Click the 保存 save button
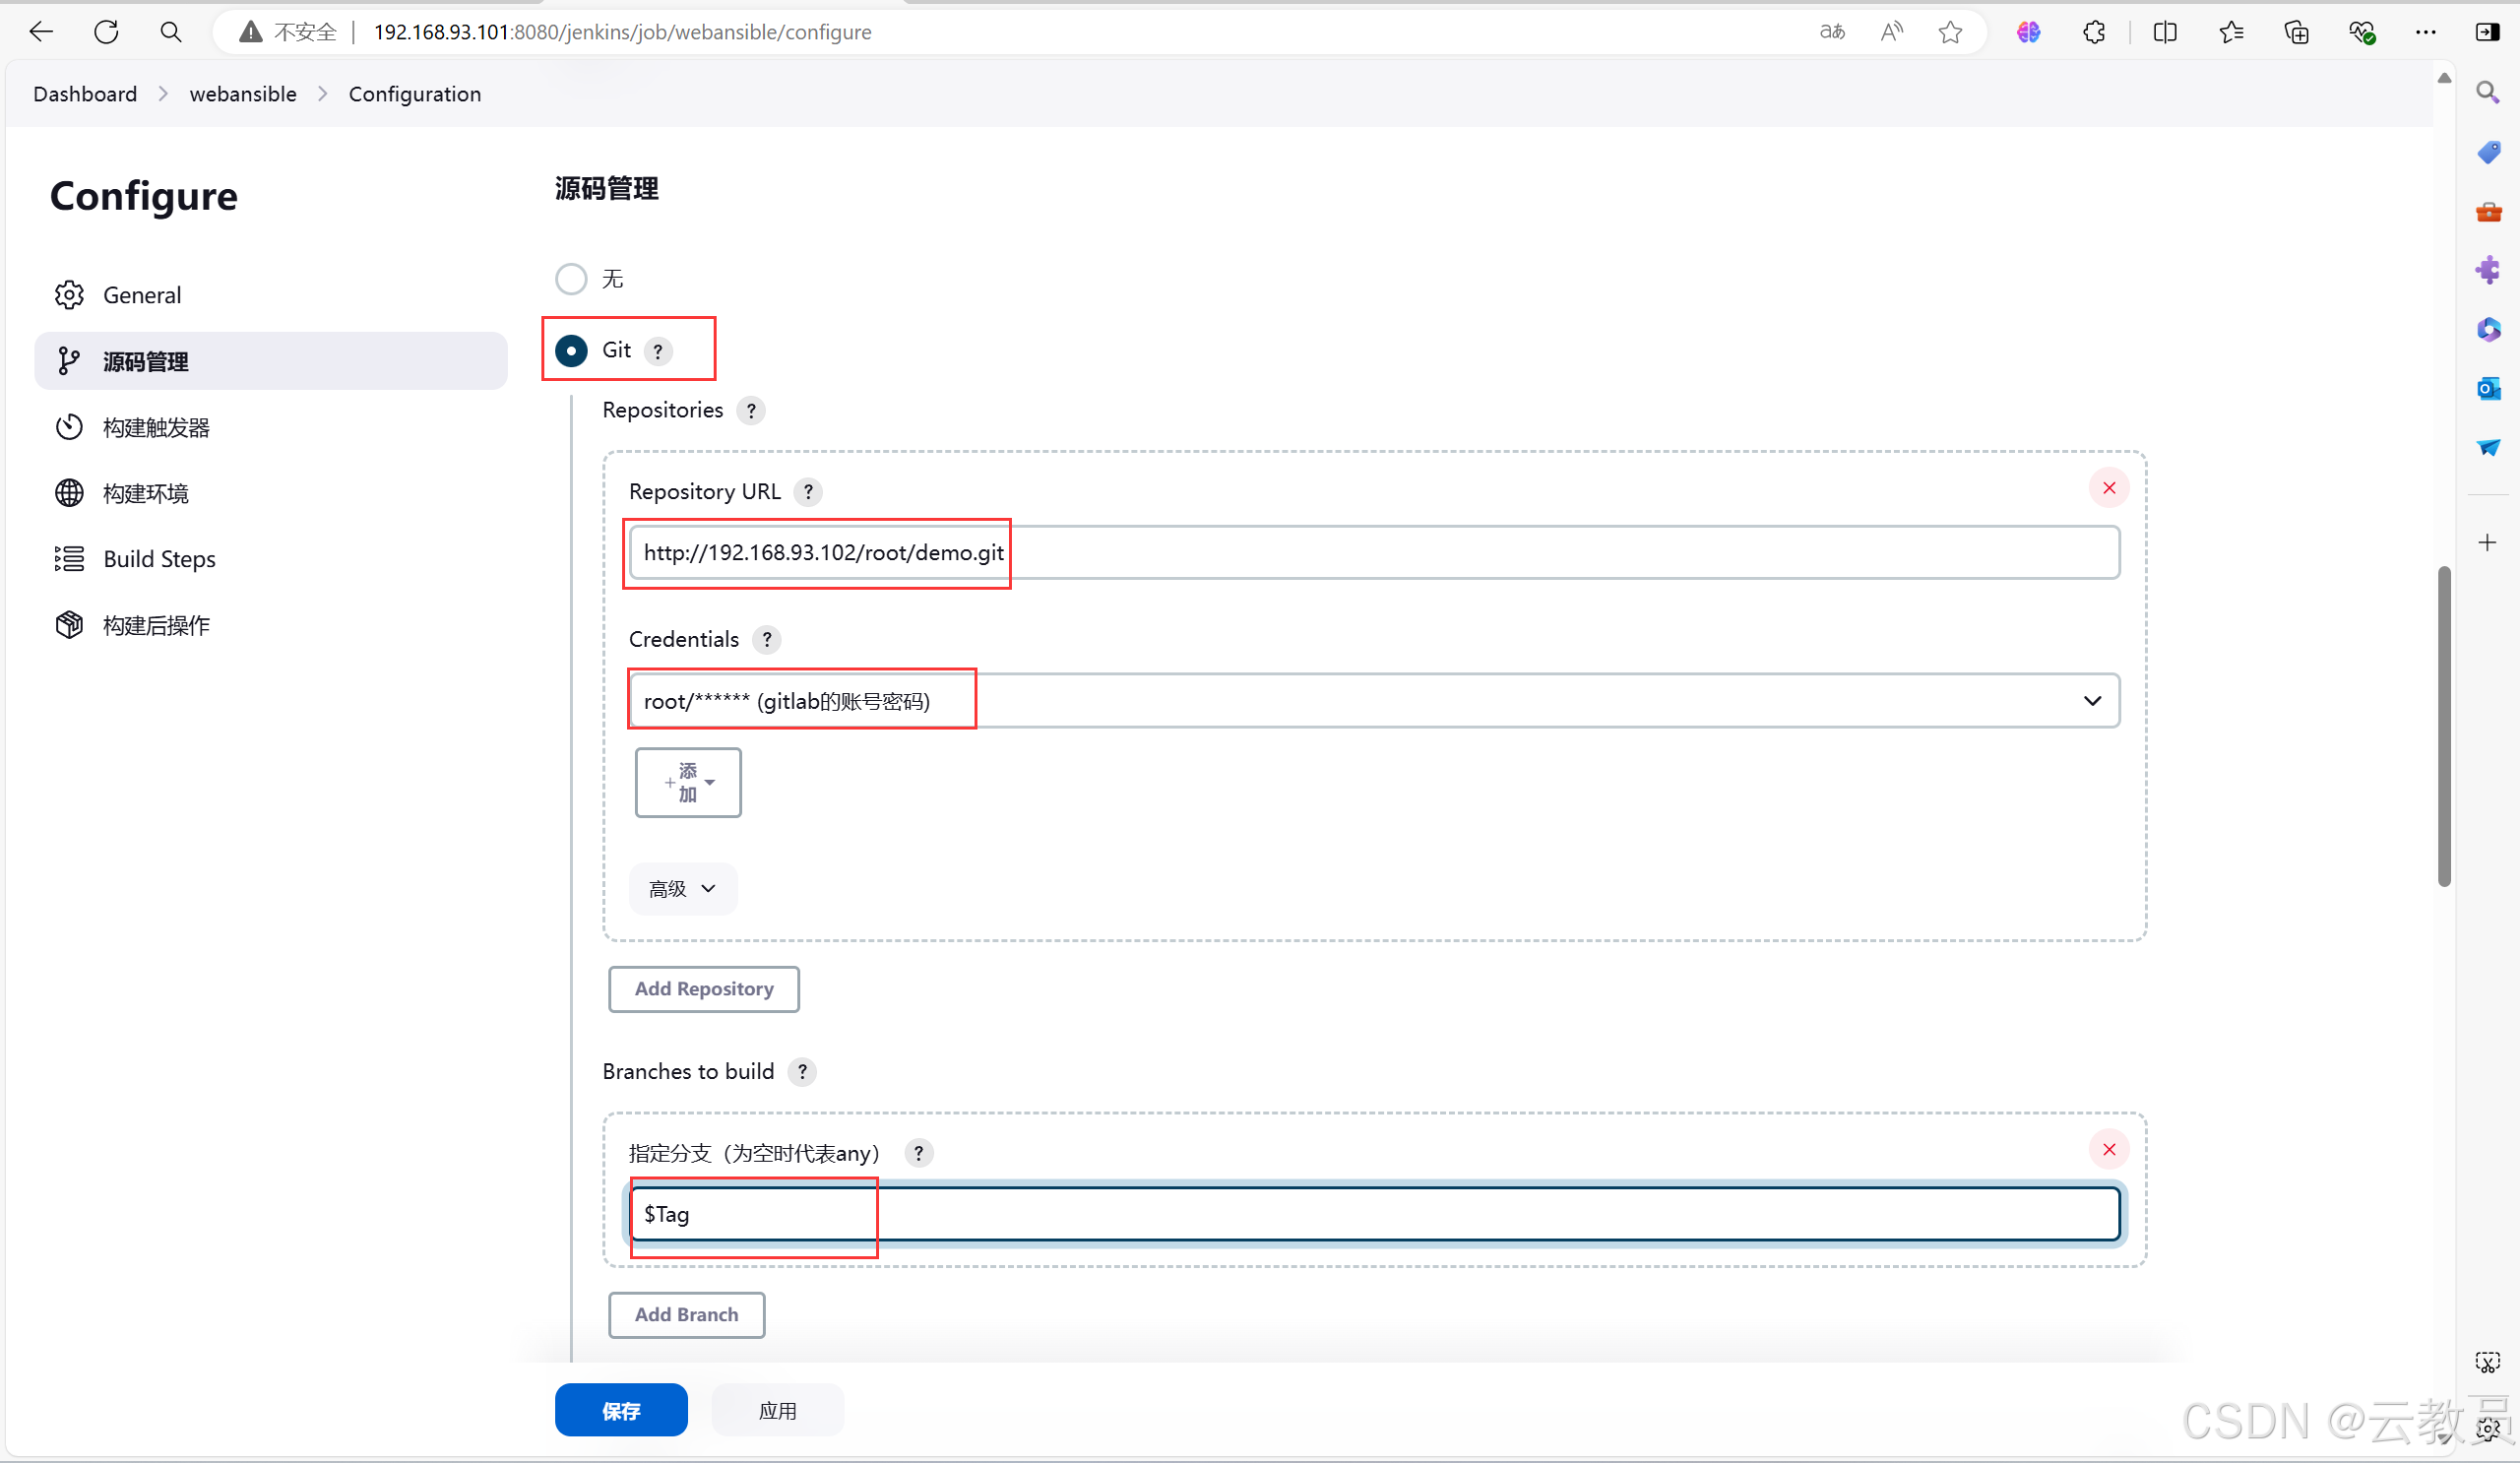This screenshot has height=1463, width=2520. point(621,1410)
